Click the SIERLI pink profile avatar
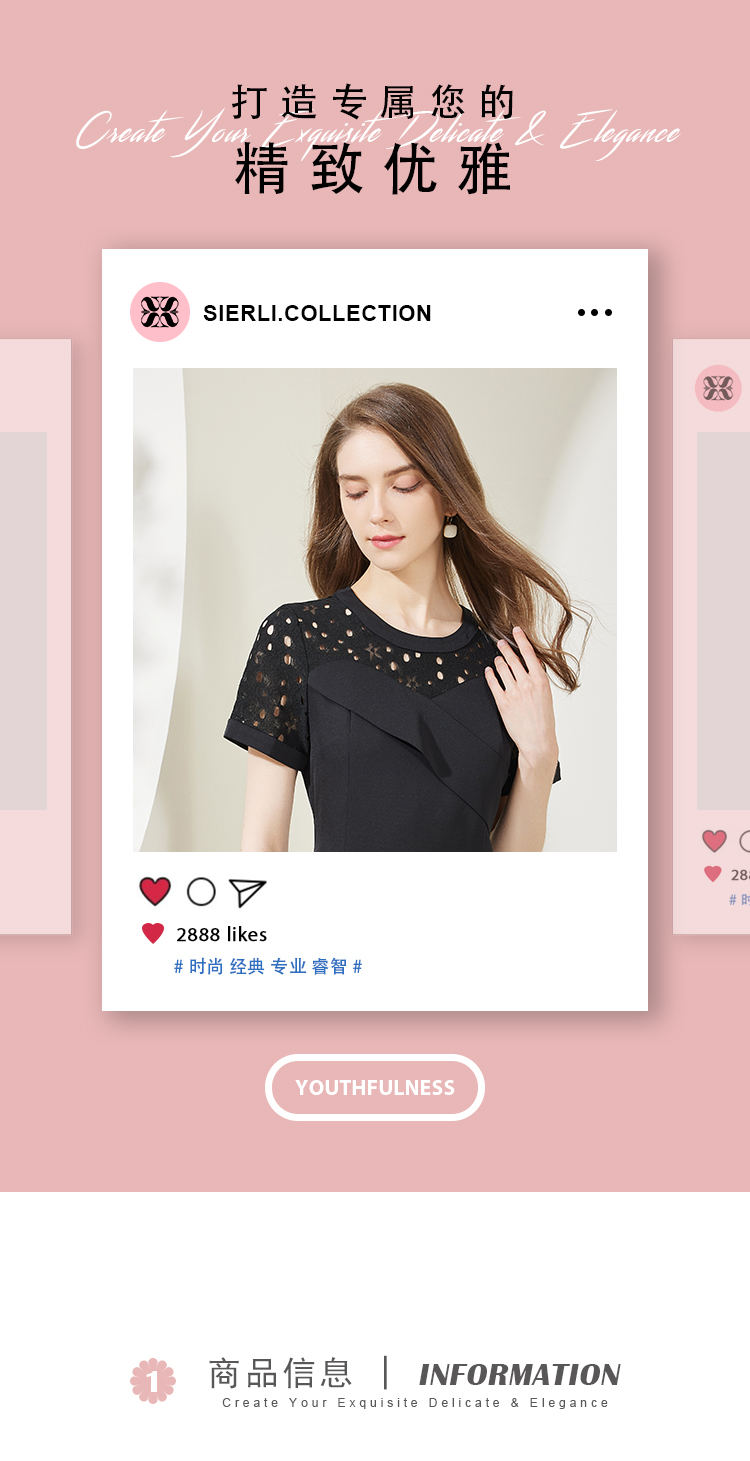 160,312
